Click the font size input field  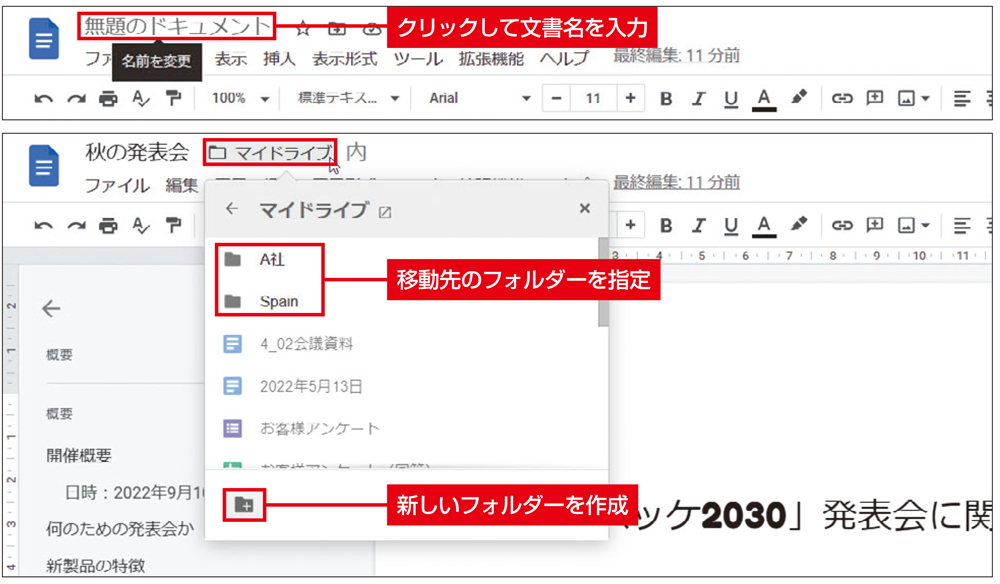592,98
